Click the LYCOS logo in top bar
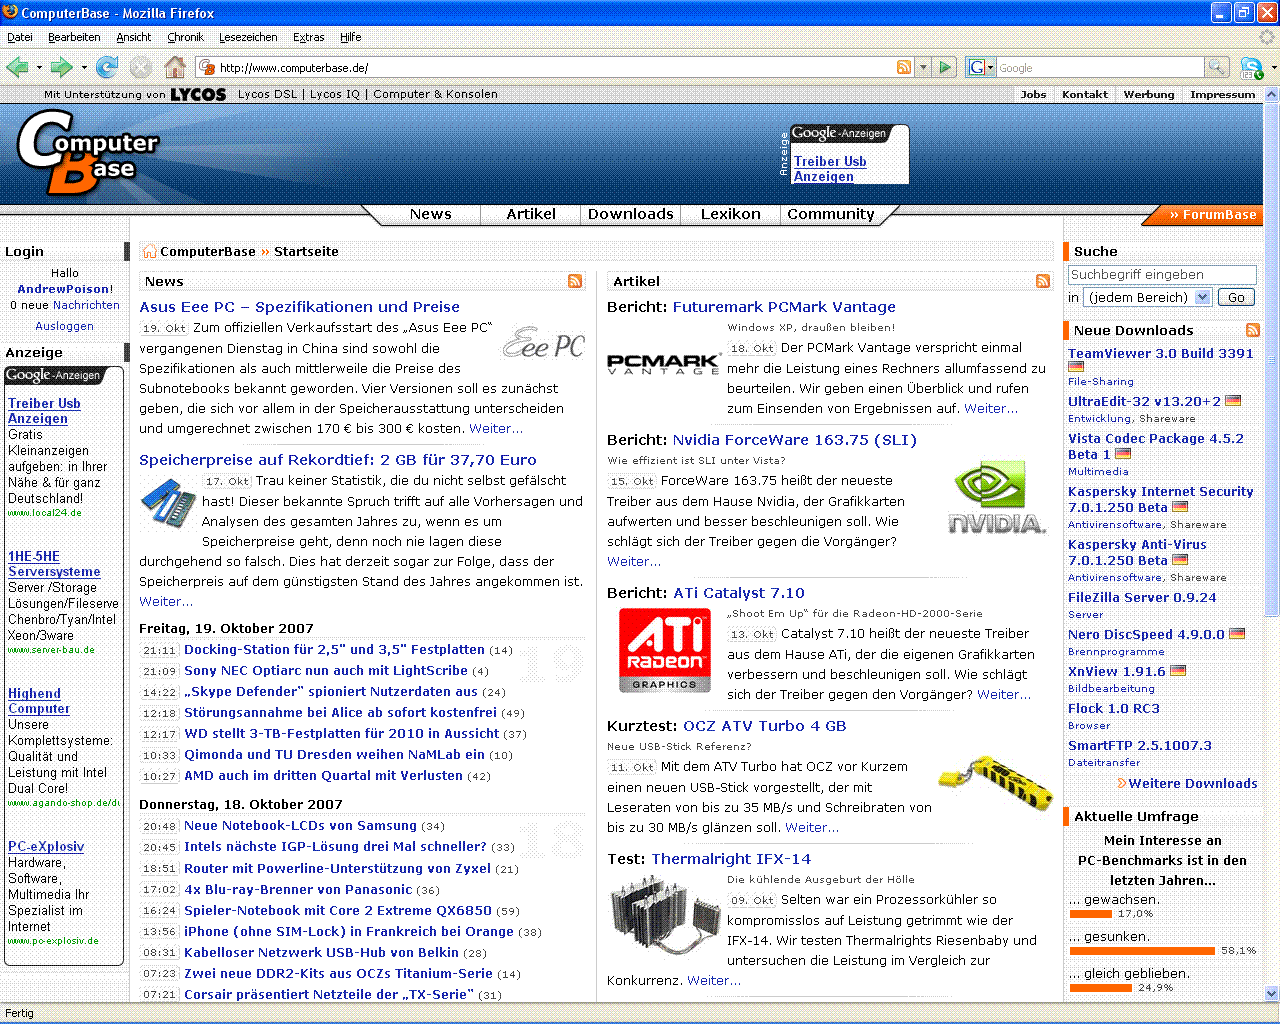 [x=198, y=94]
